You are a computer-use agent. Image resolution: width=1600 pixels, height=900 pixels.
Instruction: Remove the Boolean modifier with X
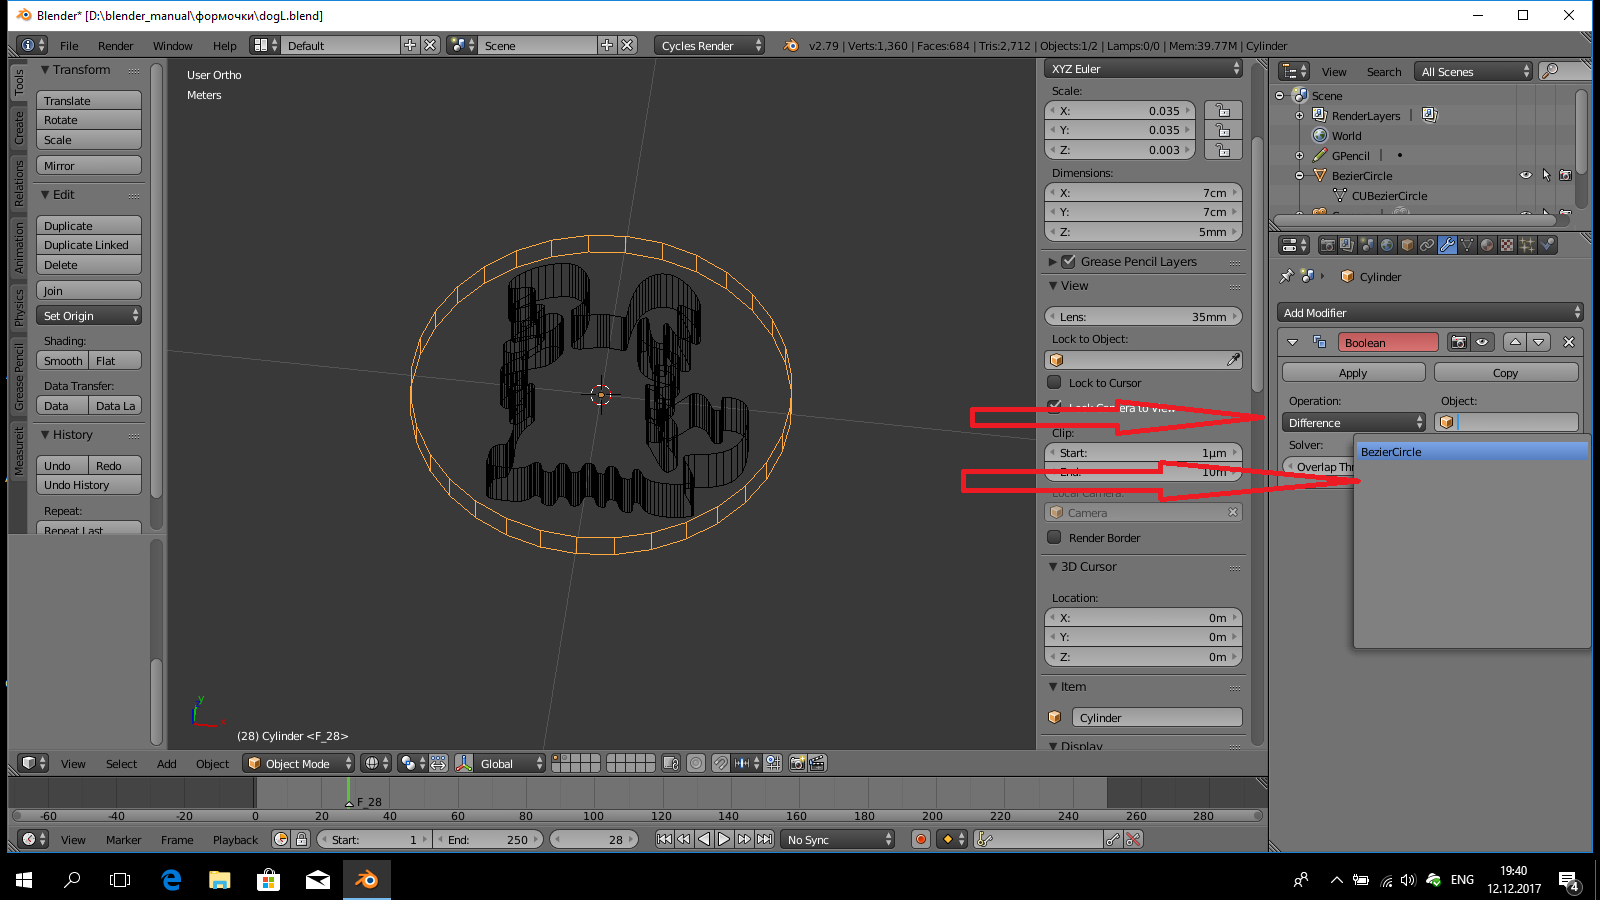click(1569, 342)
